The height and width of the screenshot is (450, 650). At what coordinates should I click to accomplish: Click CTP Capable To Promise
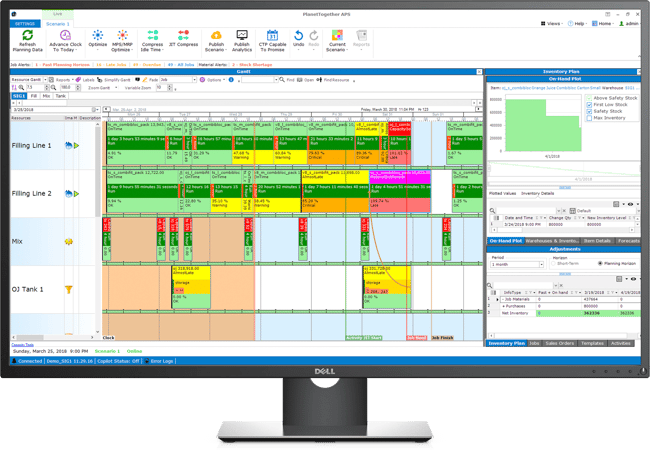pos(272,41)
